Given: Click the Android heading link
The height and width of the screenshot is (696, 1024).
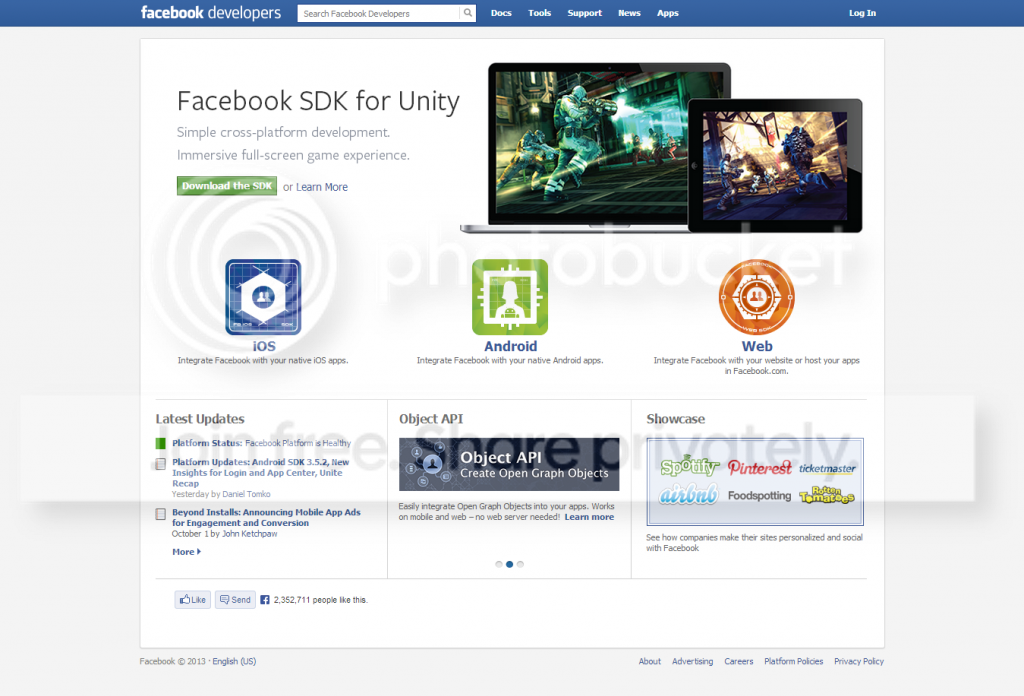Looking at the screenshot, I should point(511,346).
